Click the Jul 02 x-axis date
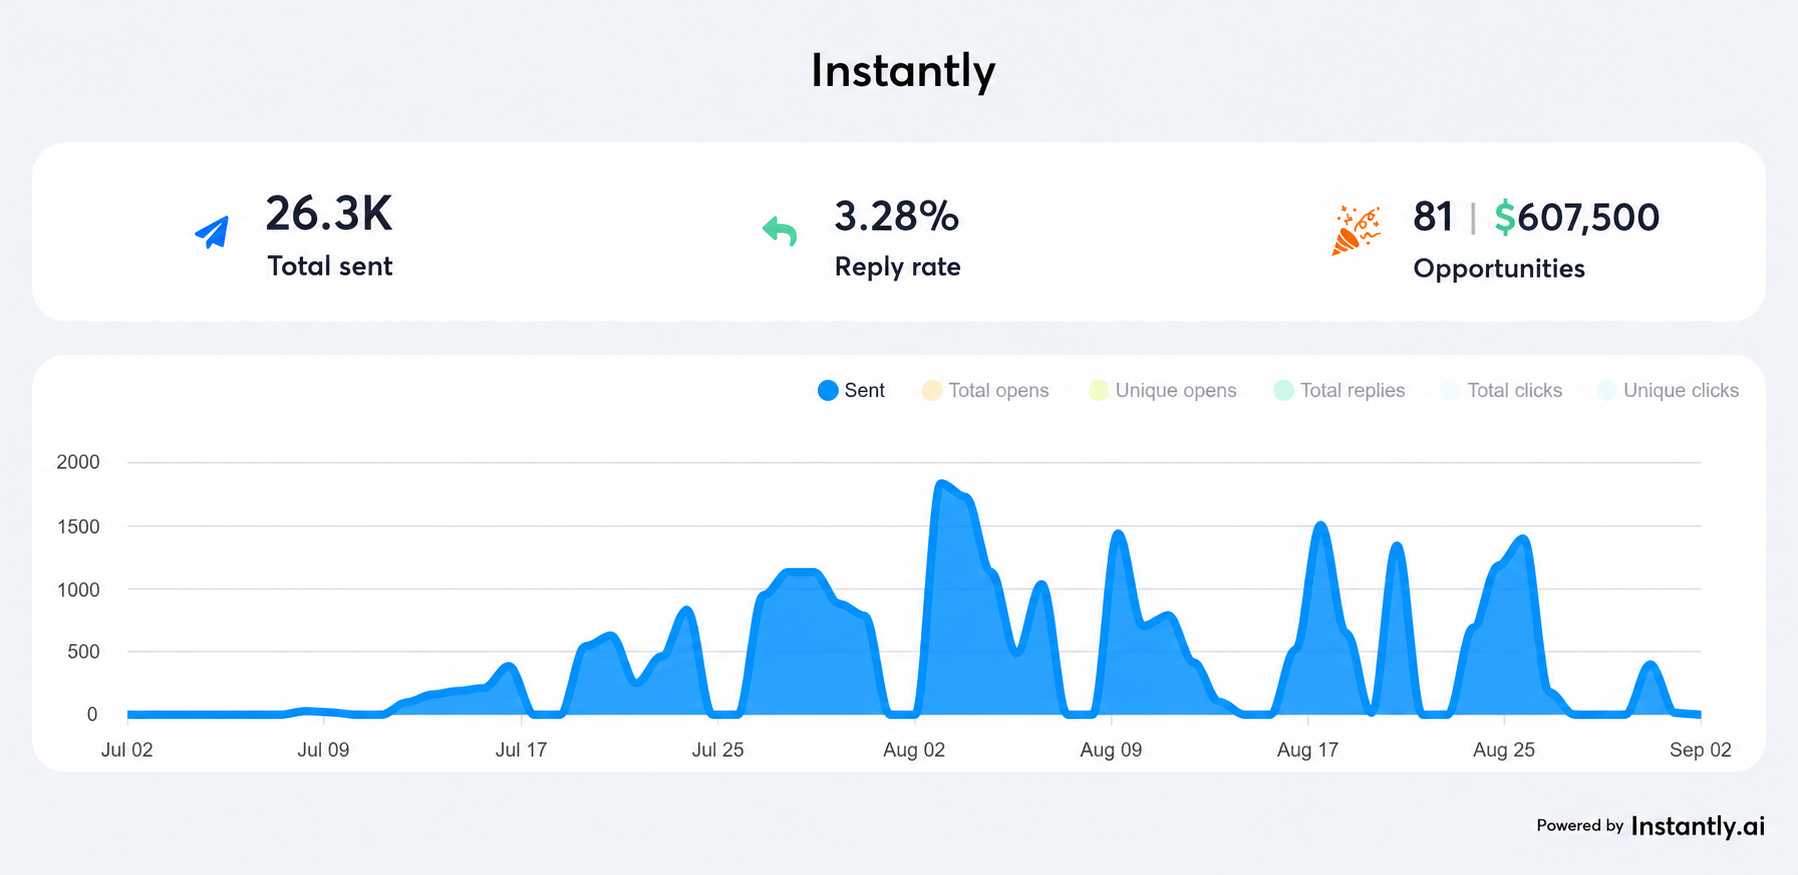1798x875 pixels. click(x=127, y=750)
